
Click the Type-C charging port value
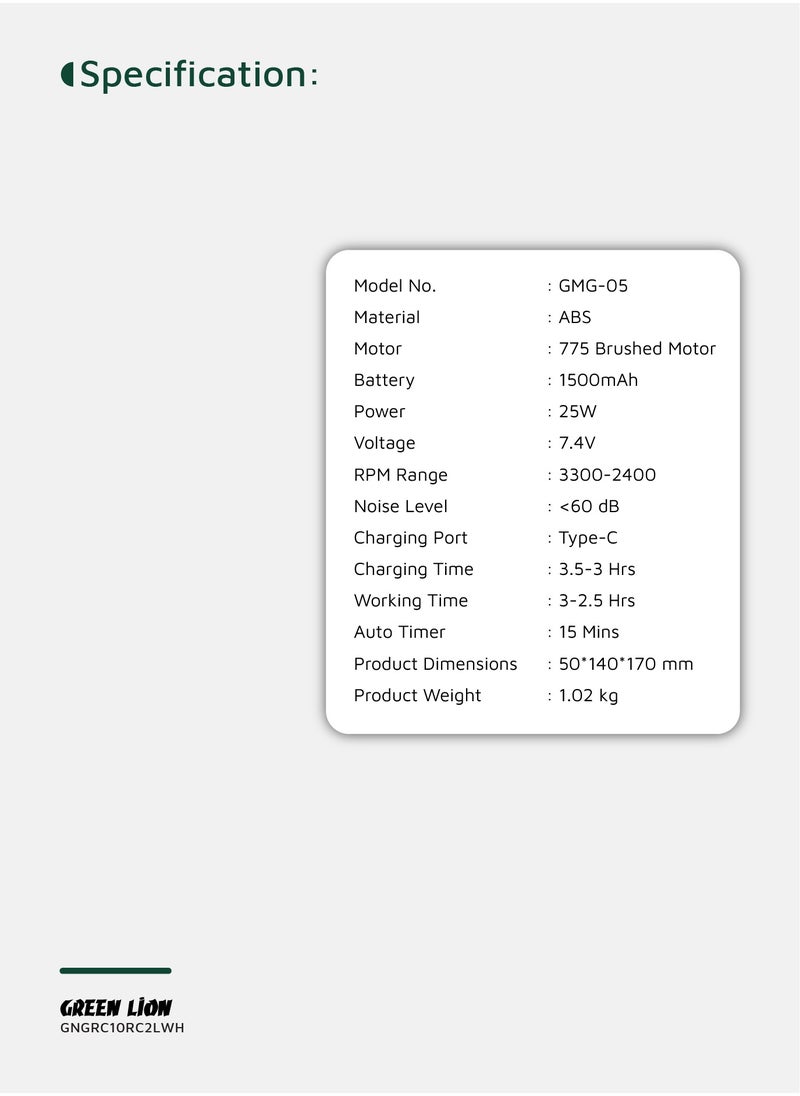coord(588,538)
